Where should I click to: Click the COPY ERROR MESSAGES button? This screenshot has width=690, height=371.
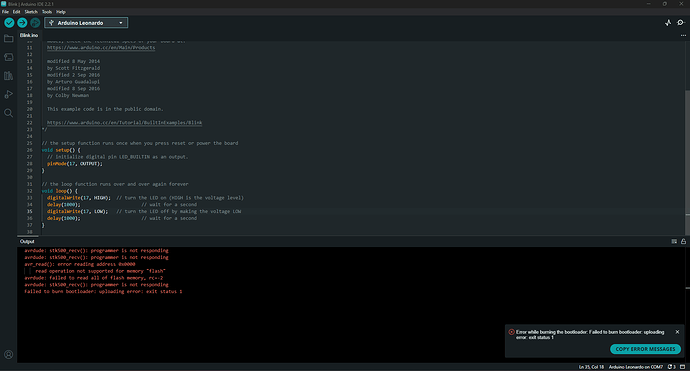pyautogui.click(x=645, y=349)
